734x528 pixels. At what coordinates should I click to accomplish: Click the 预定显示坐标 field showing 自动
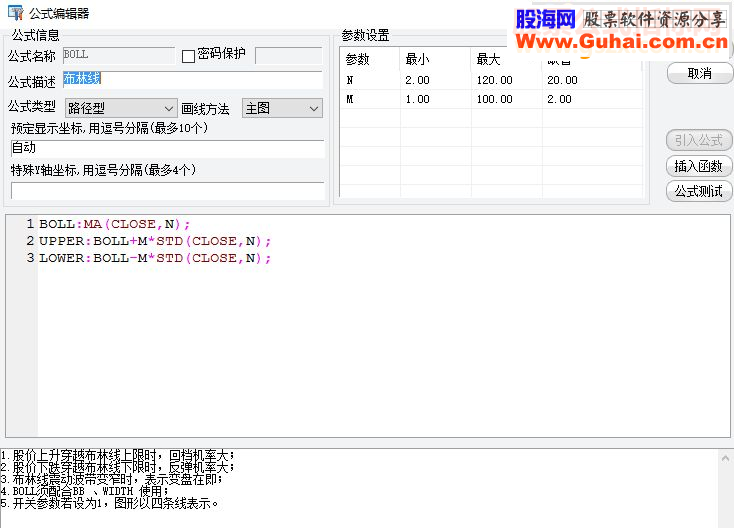[167, 148]
